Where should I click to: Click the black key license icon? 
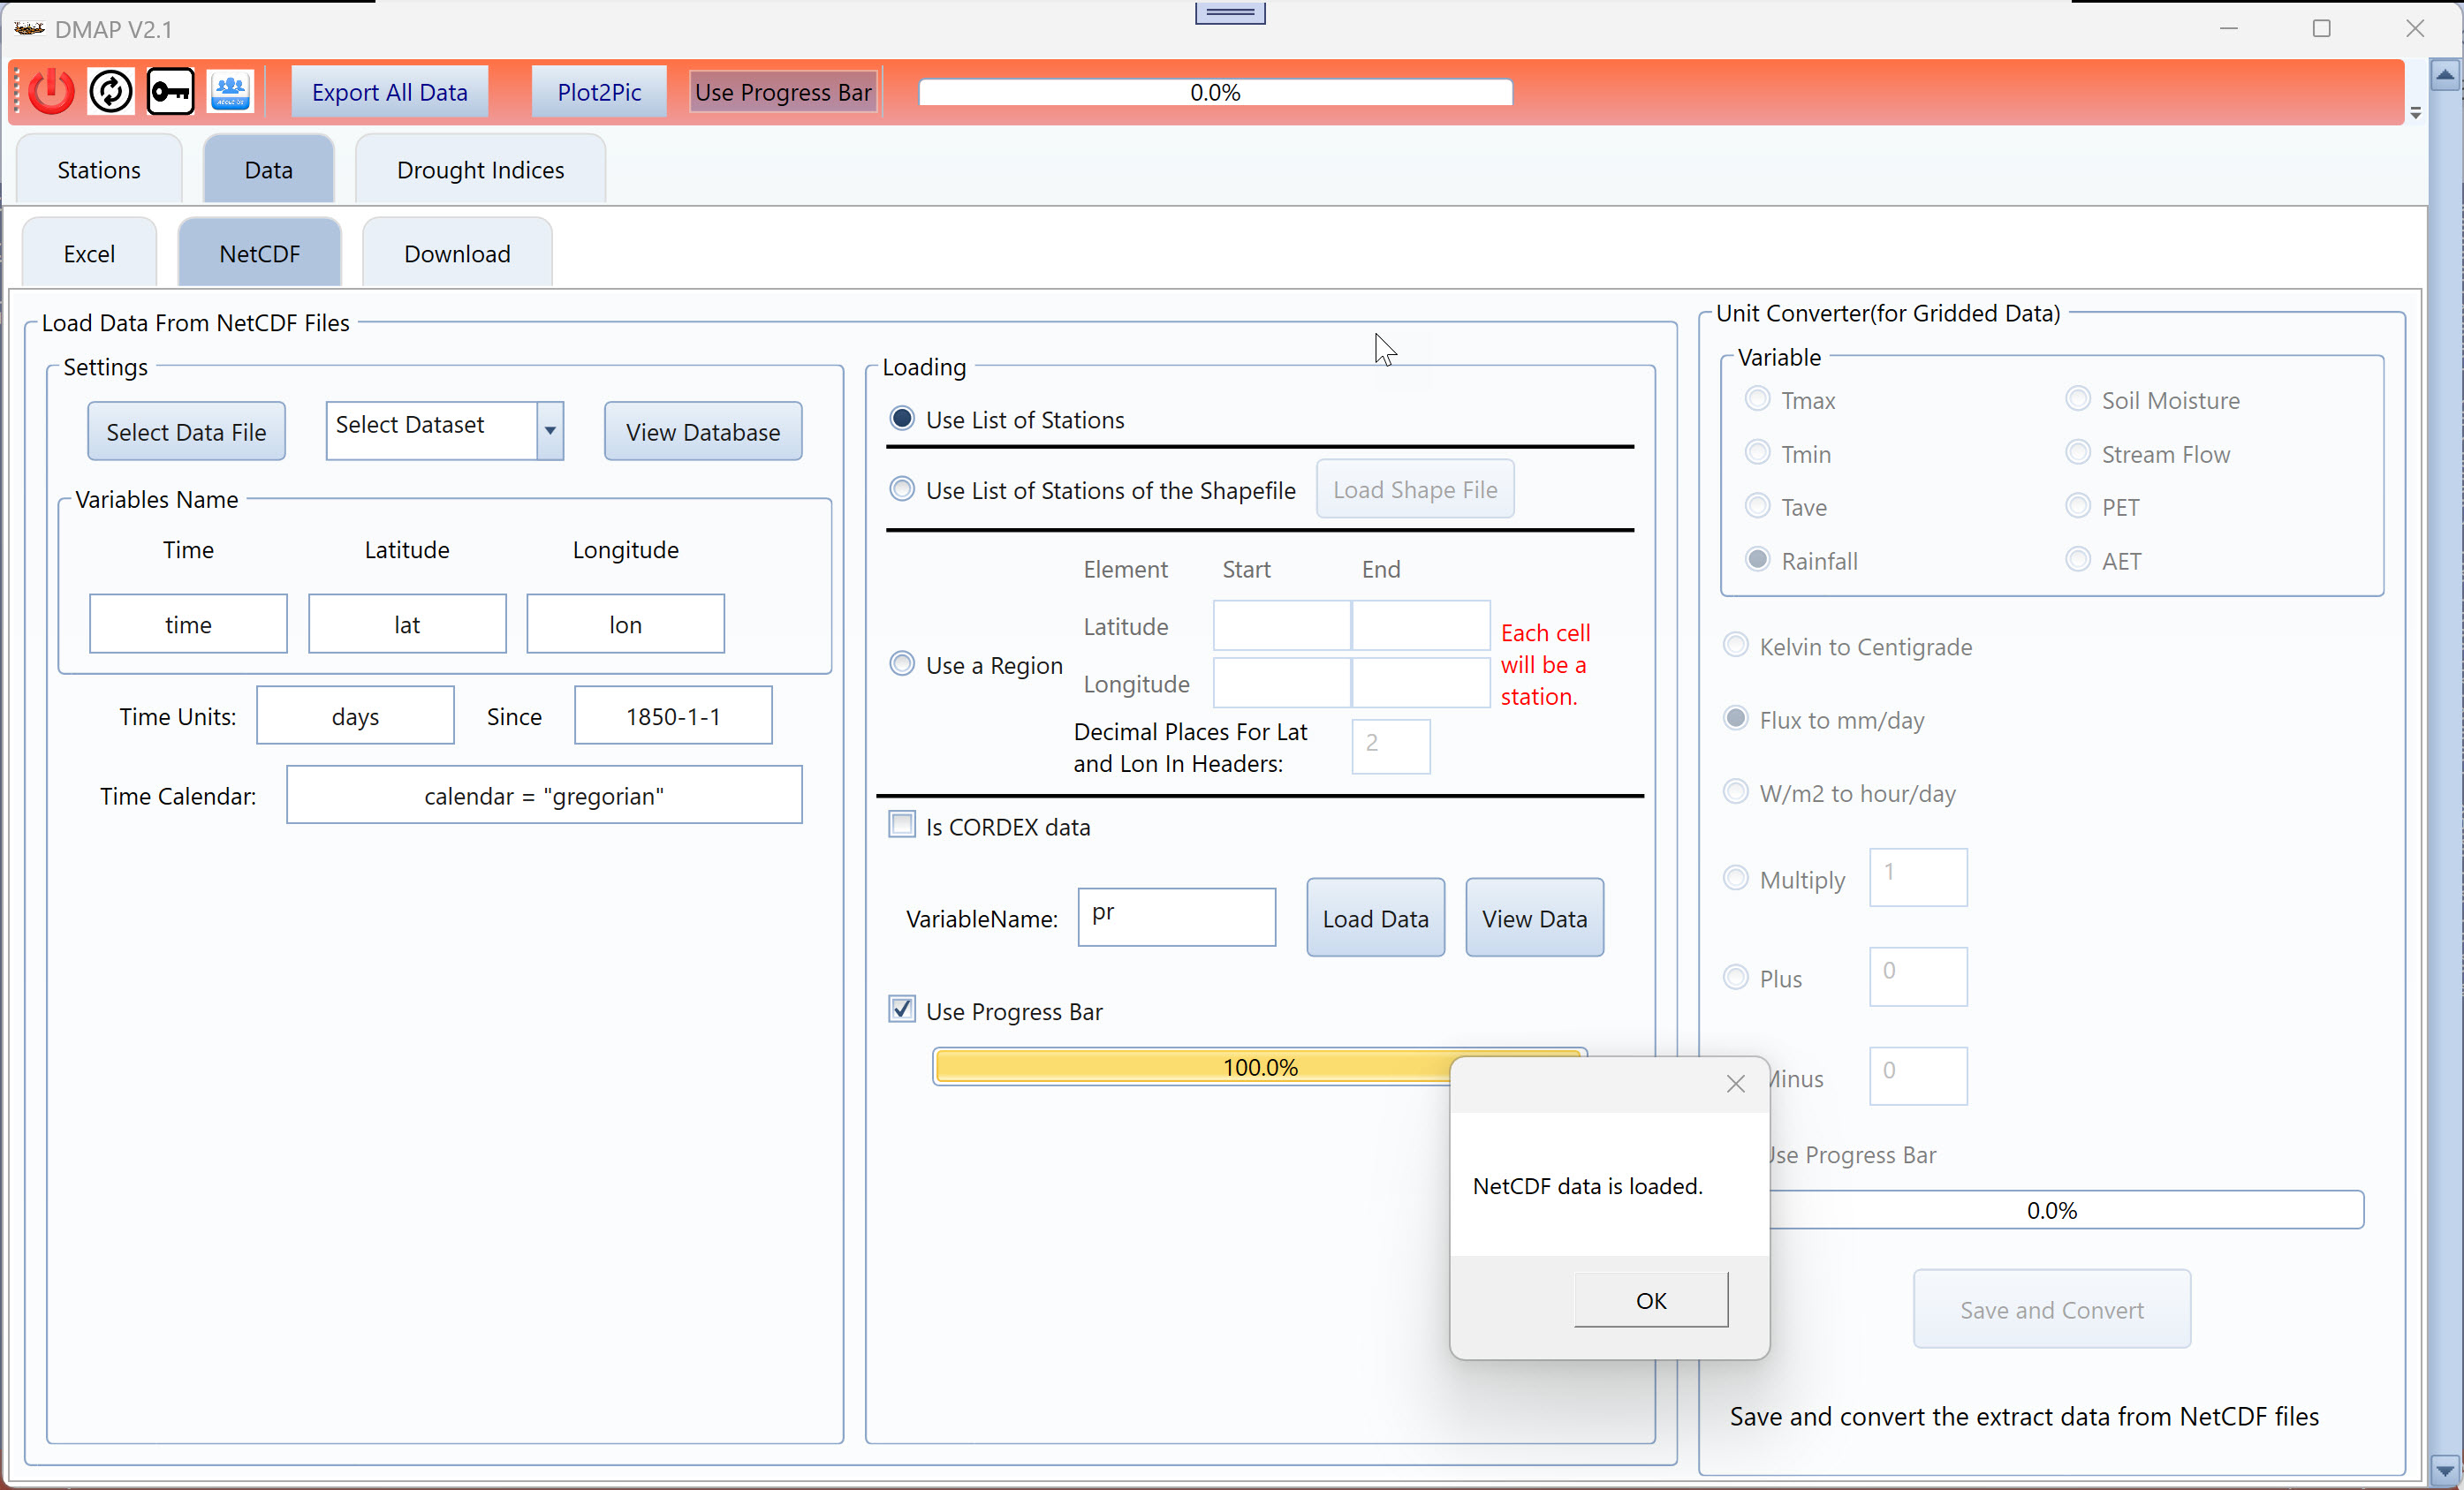pyautogui.click(x=171, y=92)
